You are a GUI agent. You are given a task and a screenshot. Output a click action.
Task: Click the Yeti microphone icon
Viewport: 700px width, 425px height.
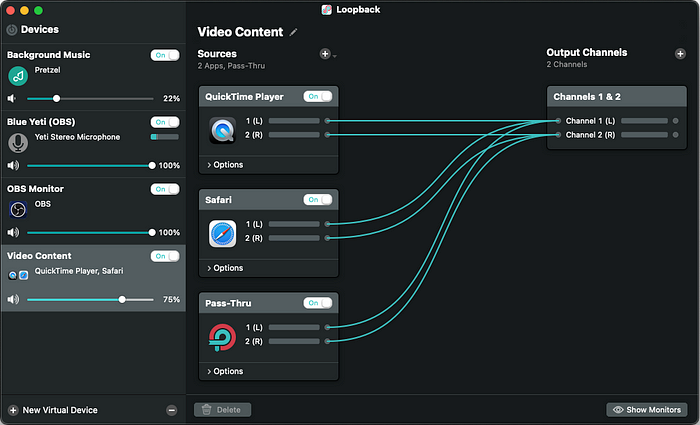[18, 143]
